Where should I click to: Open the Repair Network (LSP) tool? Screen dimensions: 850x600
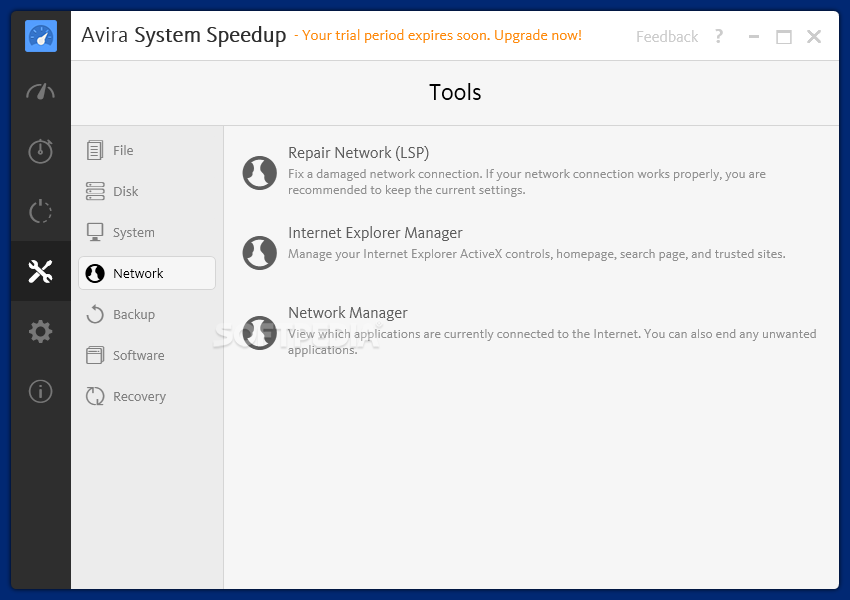tap(358, 153)
